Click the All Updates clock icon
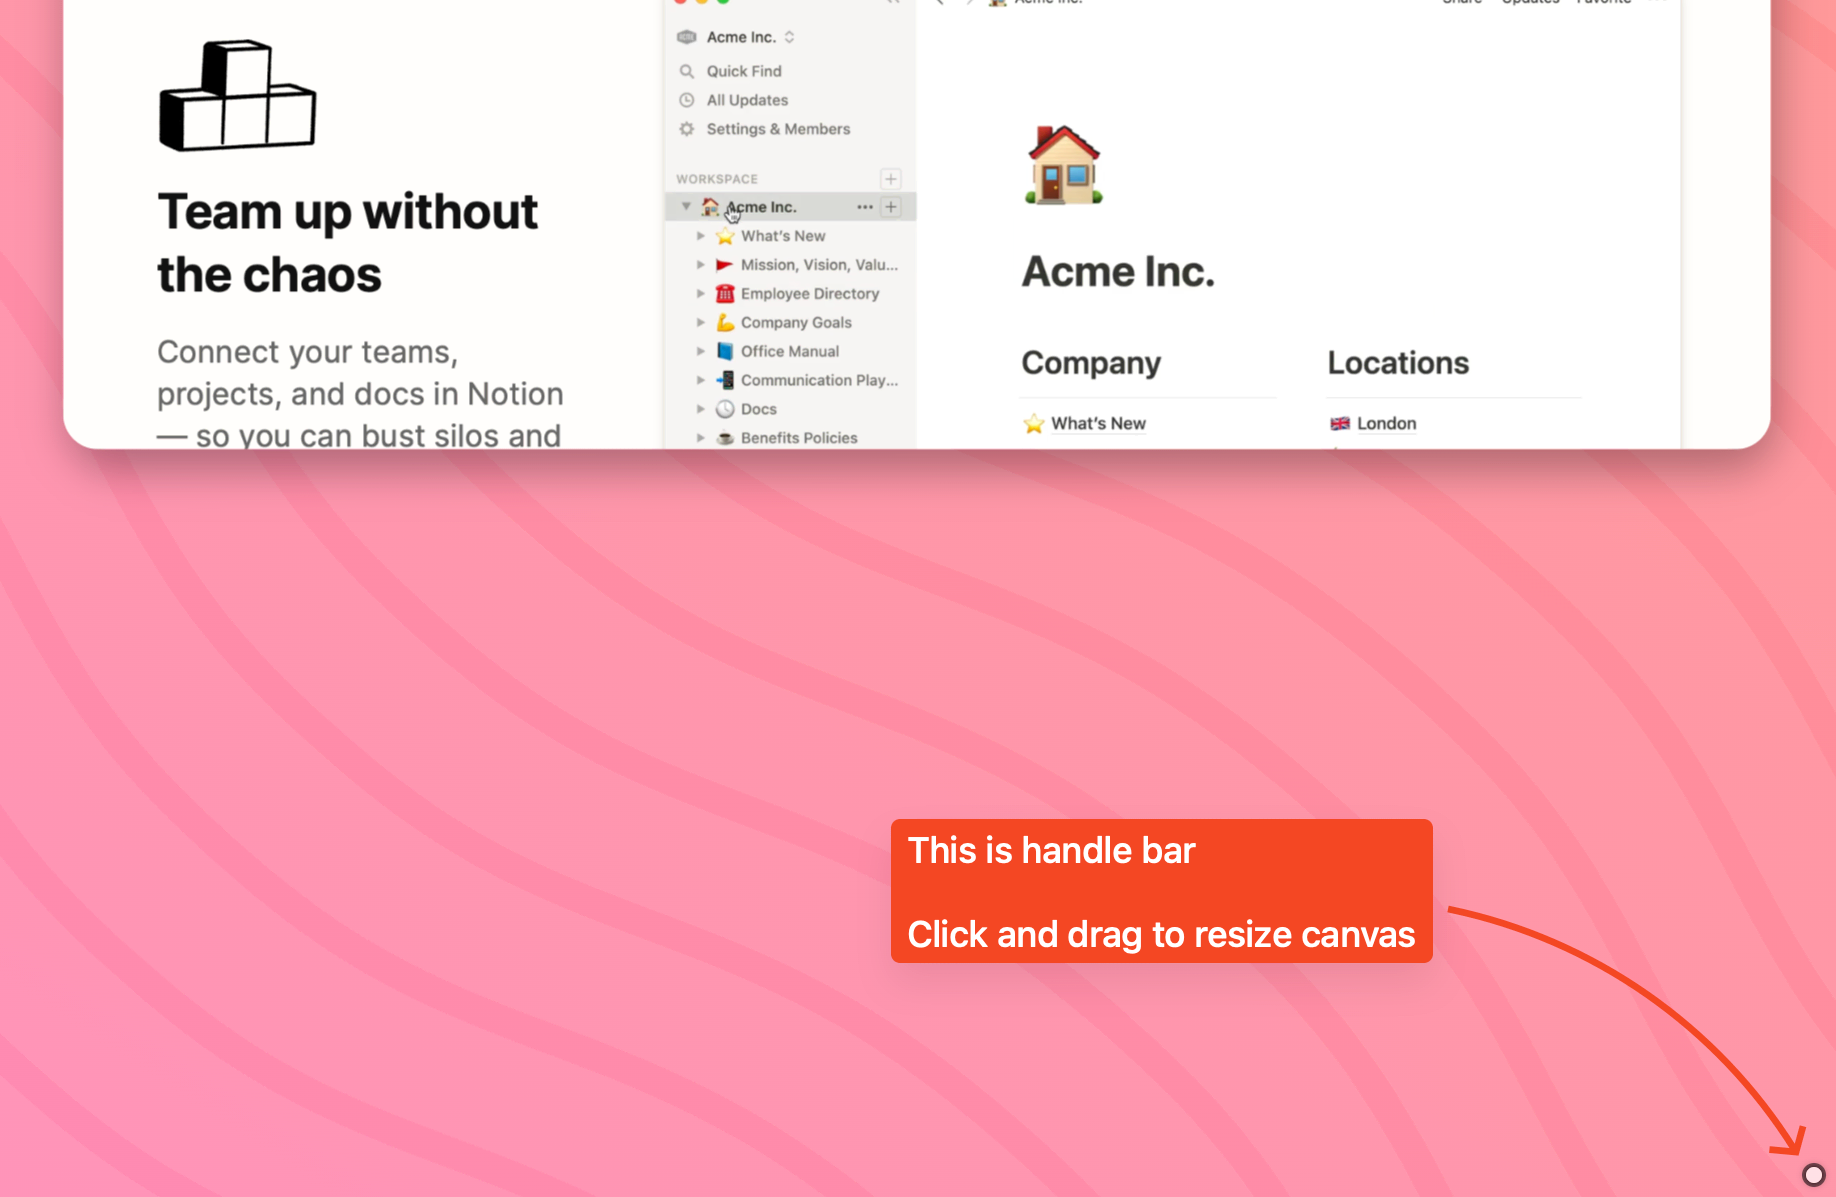 point(687,100)
